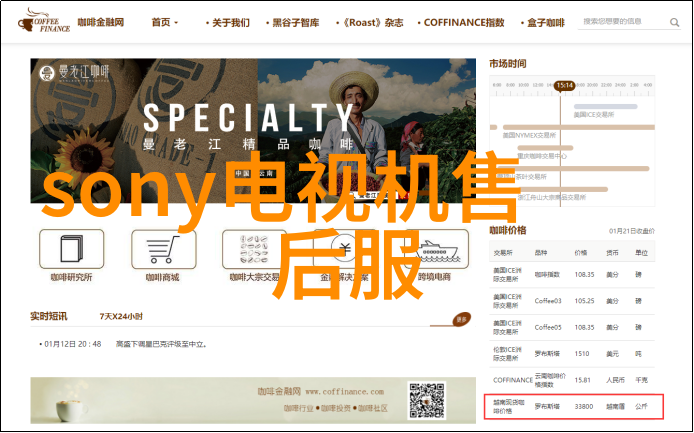
Task: Click the 重庆咖啡交易中心 trading hours bar
Action: tap(545, 148)
